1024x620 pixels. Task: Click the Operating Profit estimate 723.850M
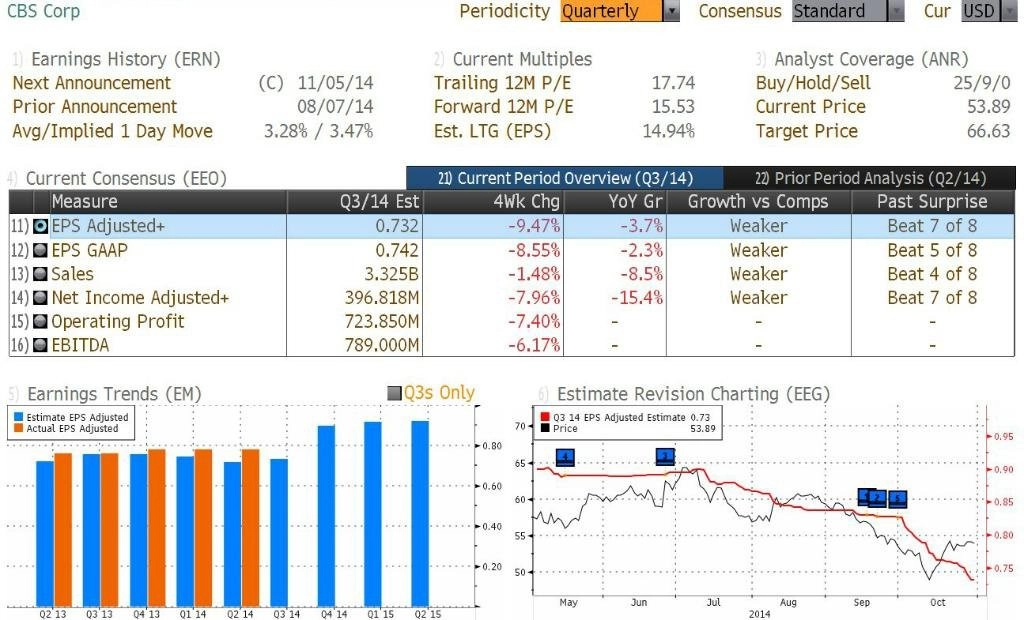(x=381, y=321)
